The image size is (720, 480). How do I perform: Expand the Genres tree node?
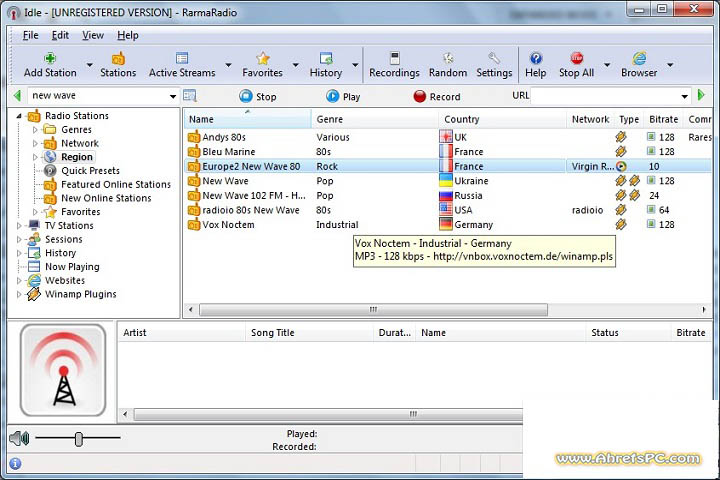35,130
